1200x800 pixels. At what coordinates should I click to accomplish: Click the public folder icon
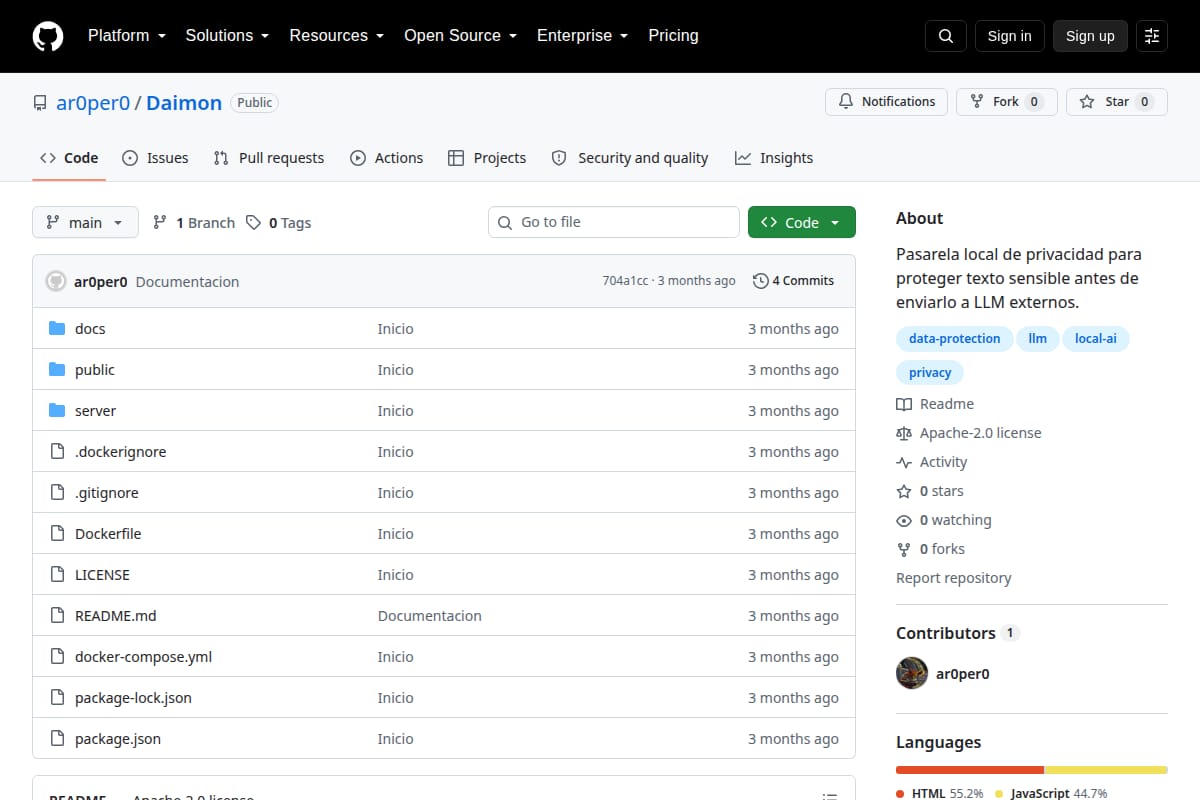(x=57, y=369)
